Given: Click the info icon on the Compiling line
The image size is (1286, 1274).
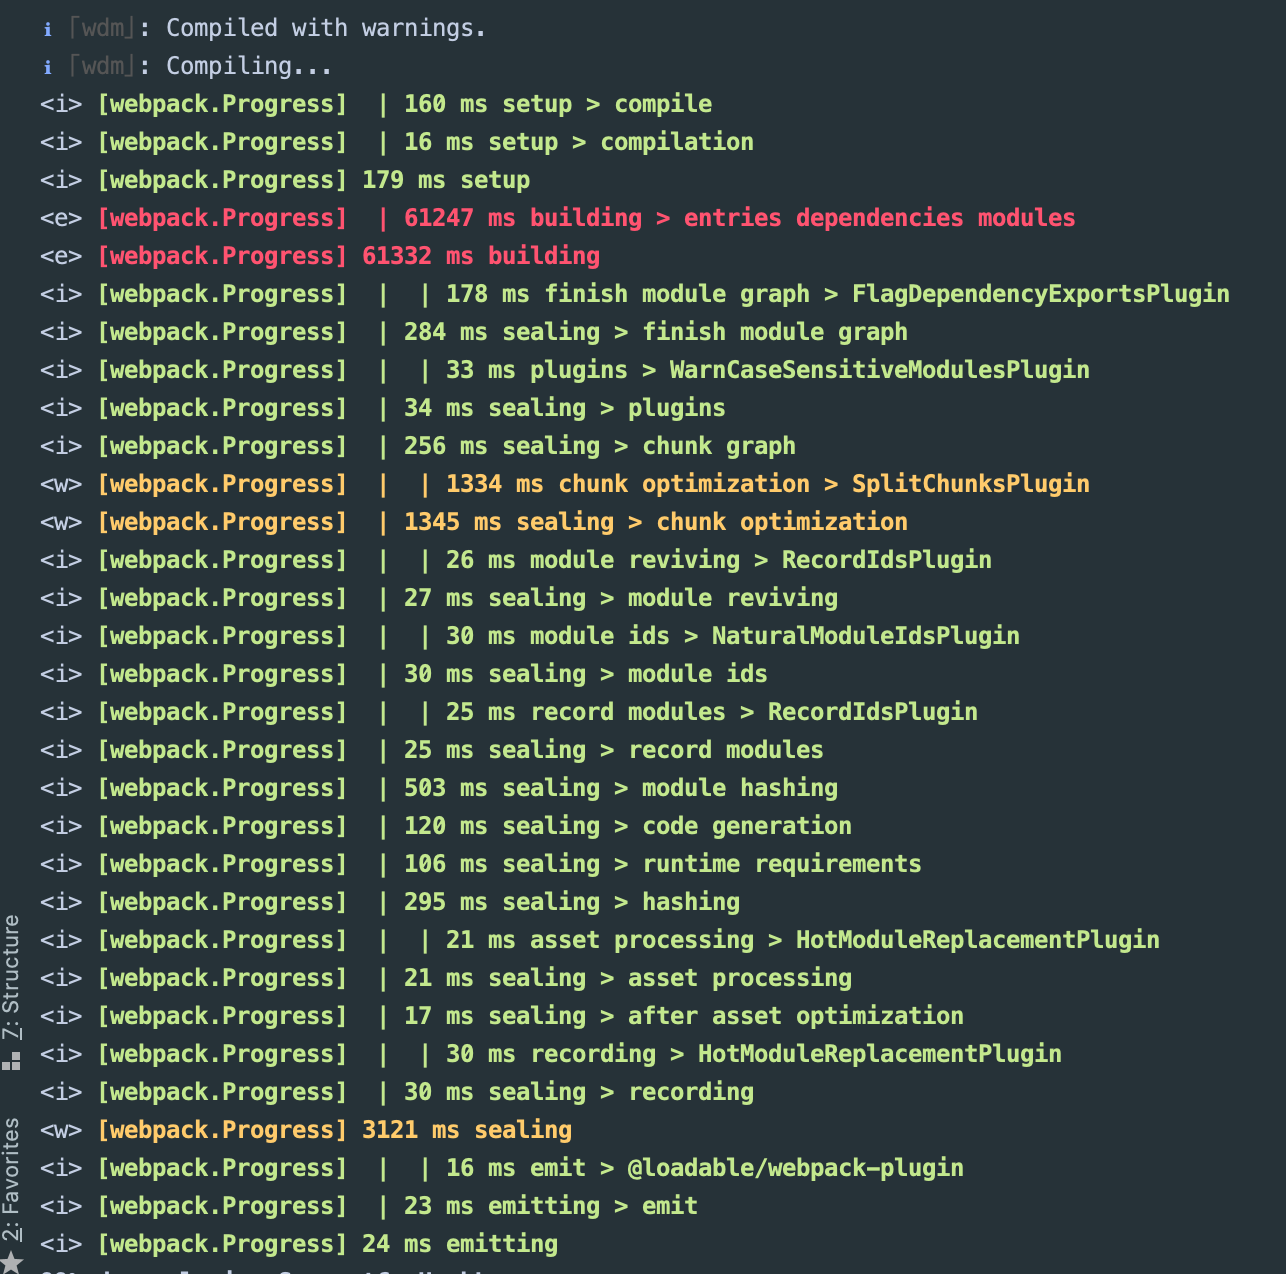Looking at the screenshot, I should point(46,65).
